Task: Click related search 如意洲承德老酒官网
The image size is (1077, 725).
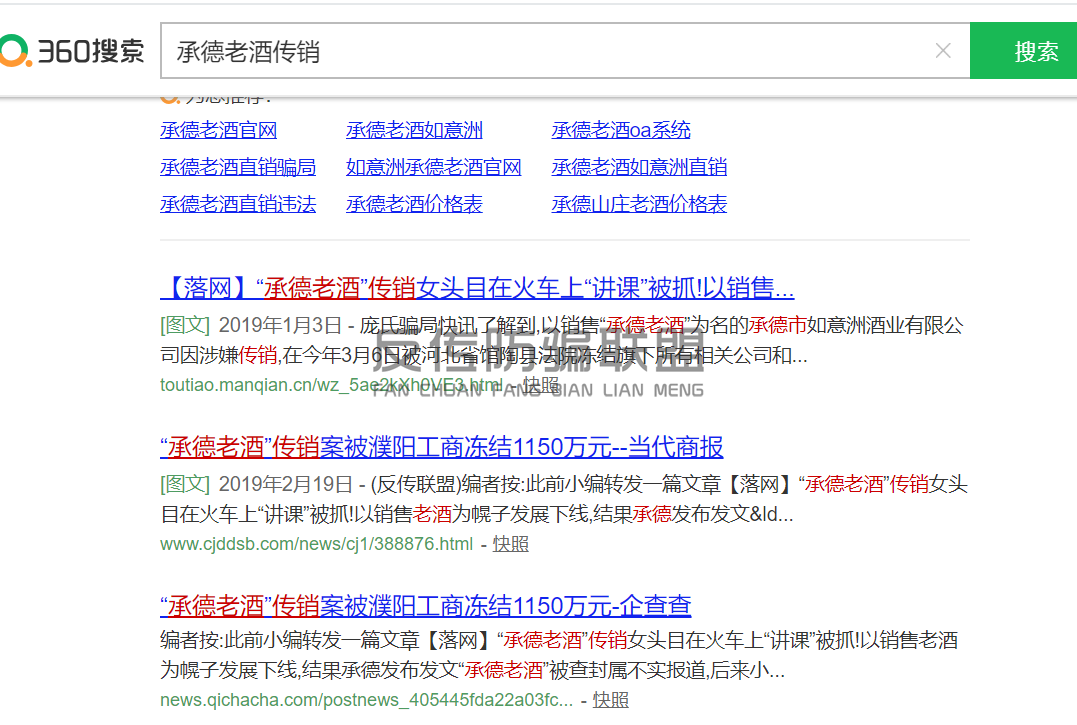Action: tap(433, 167)
